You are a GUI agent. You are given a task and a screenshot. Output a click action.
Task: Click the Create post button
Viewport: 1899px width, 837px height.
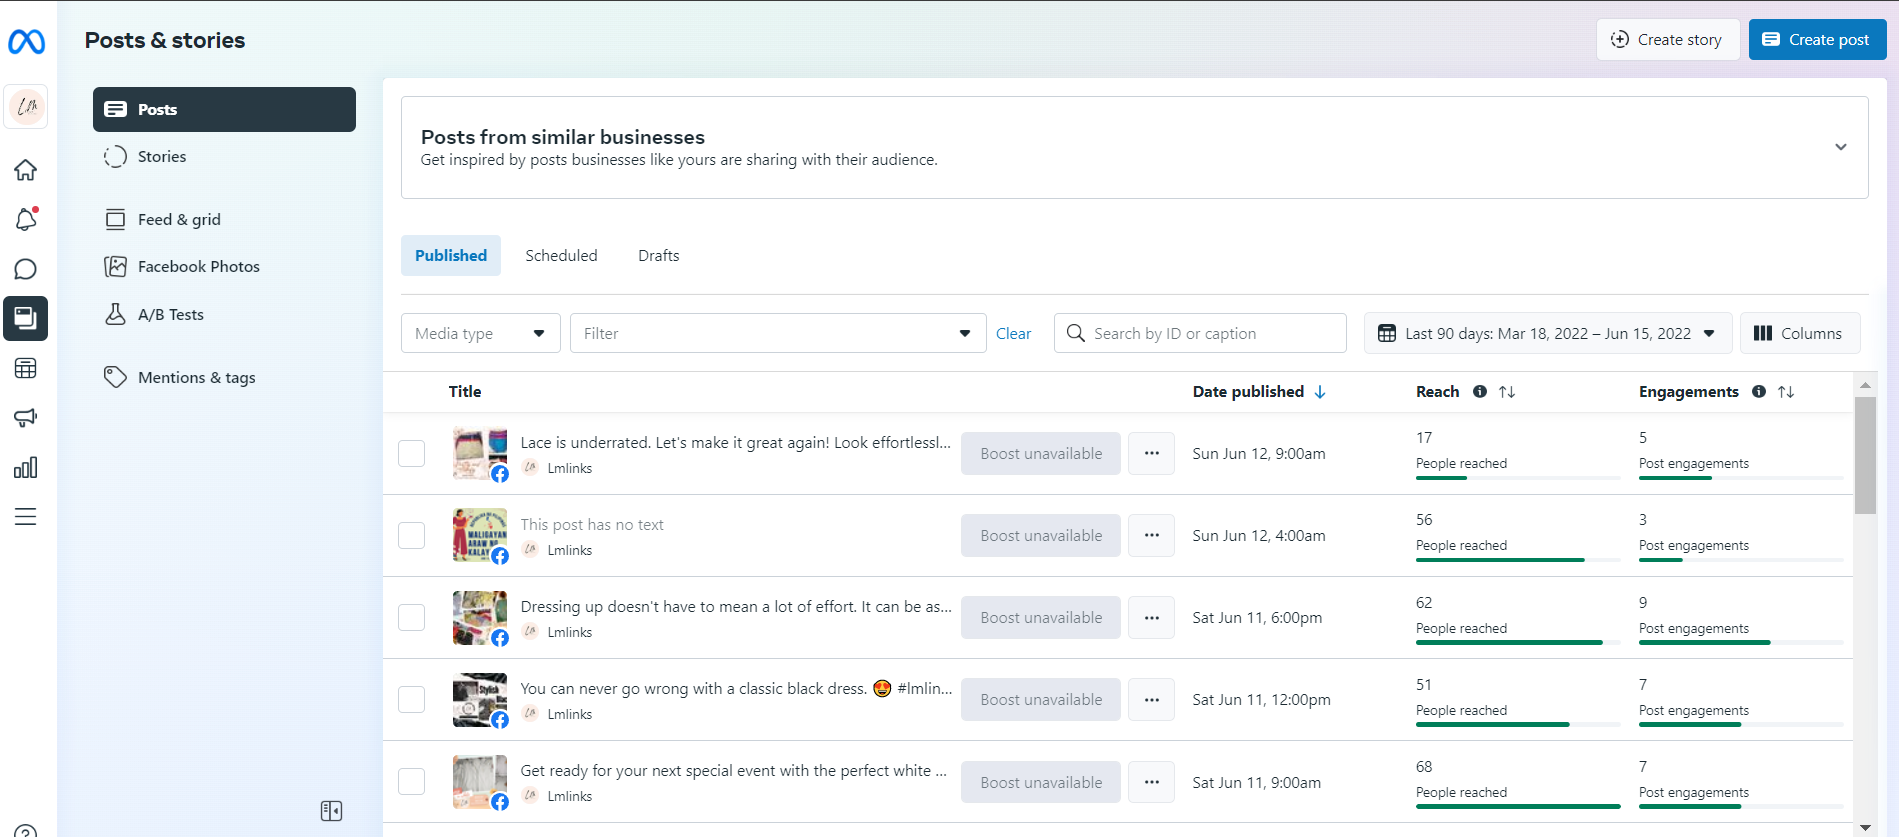coord(1817,40)
